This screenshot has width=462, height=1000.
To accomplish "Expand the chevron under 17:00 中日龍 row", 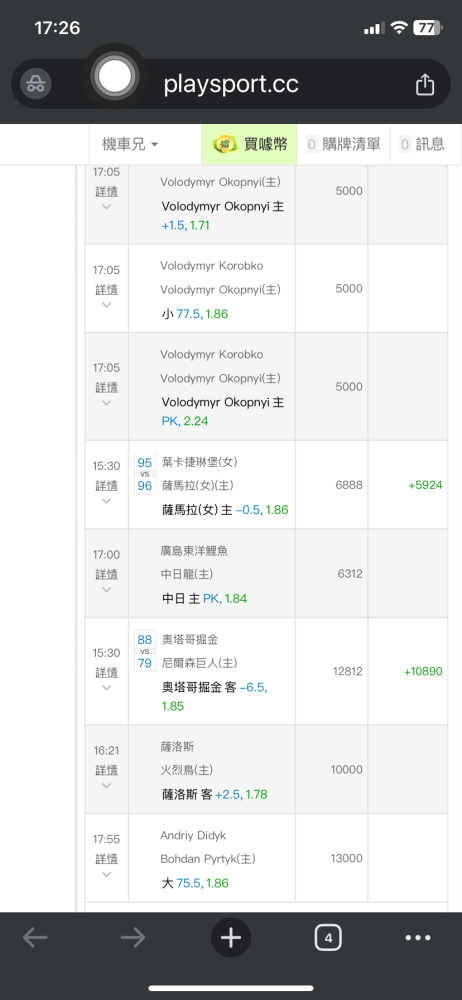I will pos(107,589).
